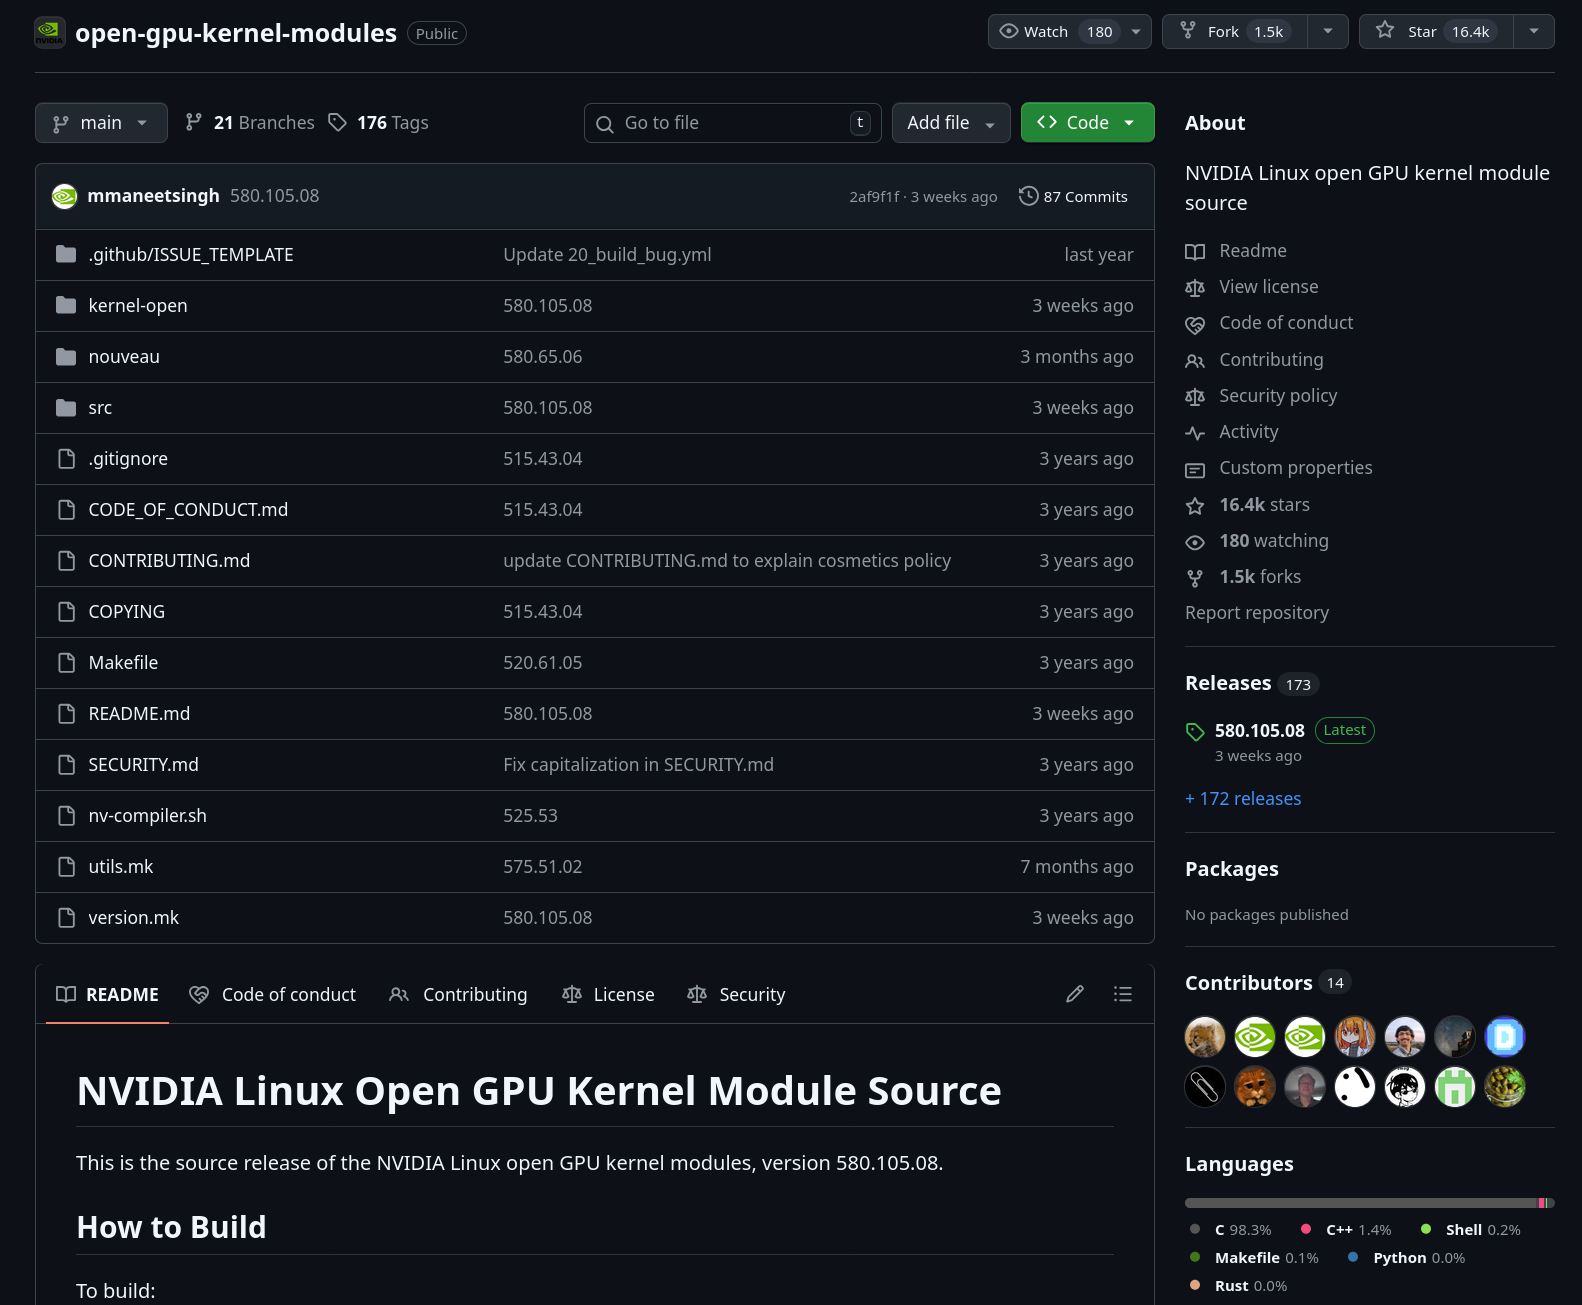Viewport: 1582px width, 1305px height.
Task: Click the book icon next to Readme
Action: pos(1195,251)
